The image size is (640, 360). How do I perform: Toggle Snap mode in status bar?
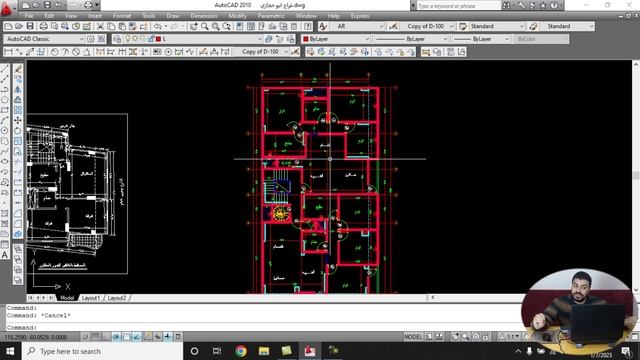[x=85, y=337]
